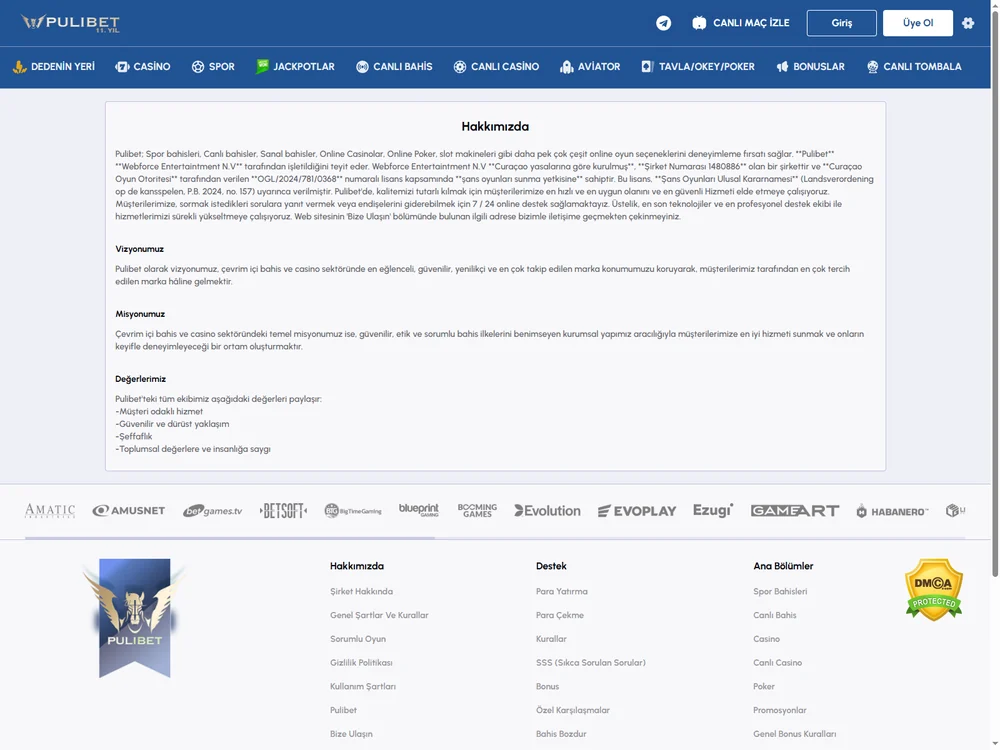
Task: Open the settings gear icon
Action: pyautogui.click(x=968, y=23)
